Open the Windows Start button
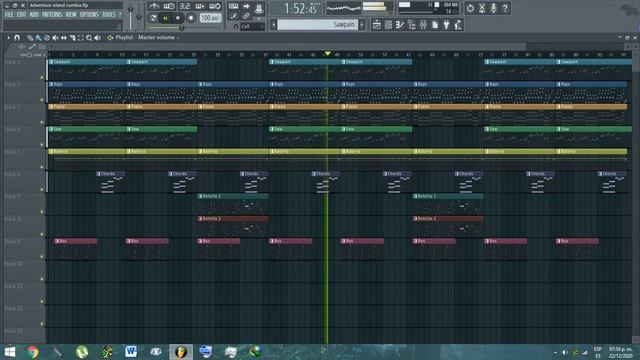Image resolution: width=640 pixels, height=360 pixels. [x=9, y=351]
